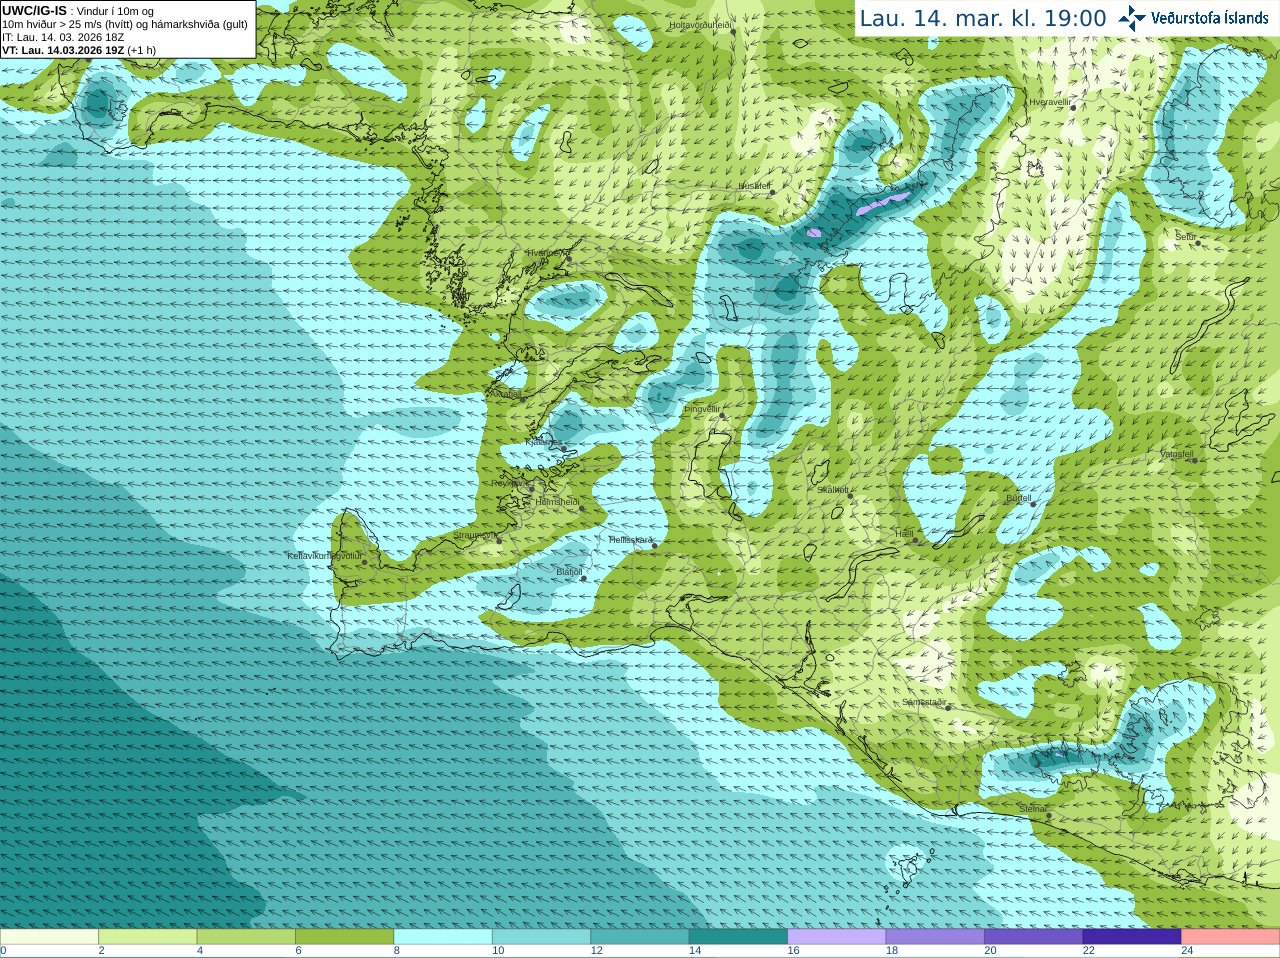1280x958 pixels.
Task: Click the 12–14 m/s medium teal legend swatch
Action: [640, 937]
